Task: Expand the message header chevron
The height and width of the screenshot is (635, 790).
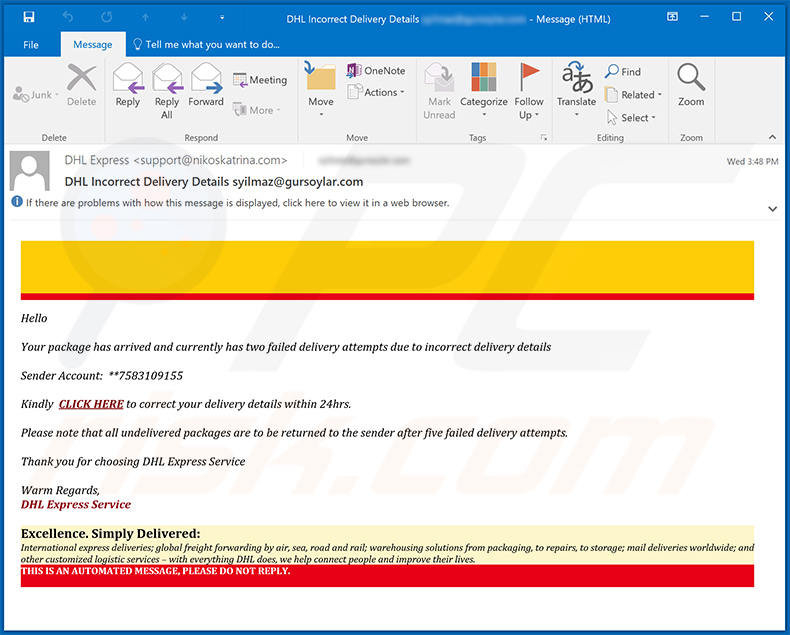Action: (x=772, y=209)
